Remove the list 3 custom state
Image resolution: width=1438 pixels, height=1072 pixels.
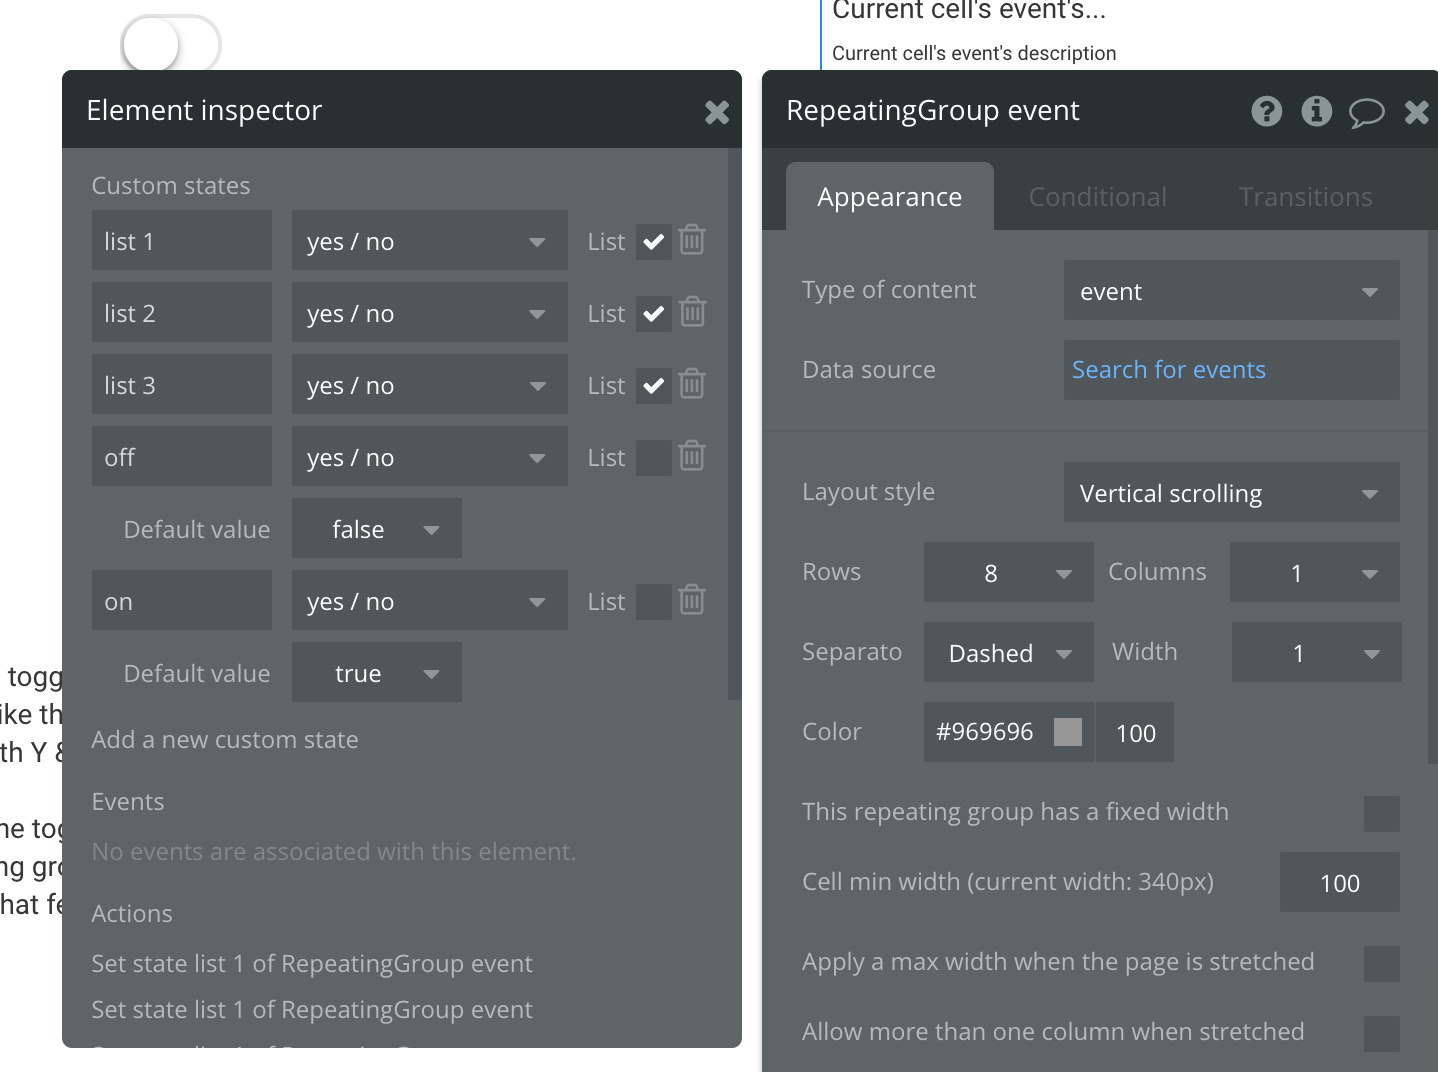point(692,384)
